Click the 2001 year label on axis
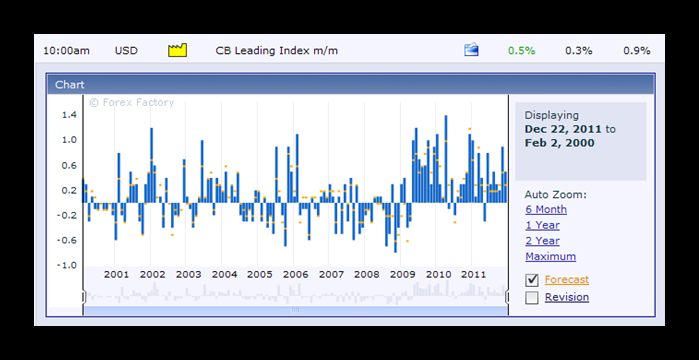Viewport: 699px width, 360px height. (x=116, y=274)
